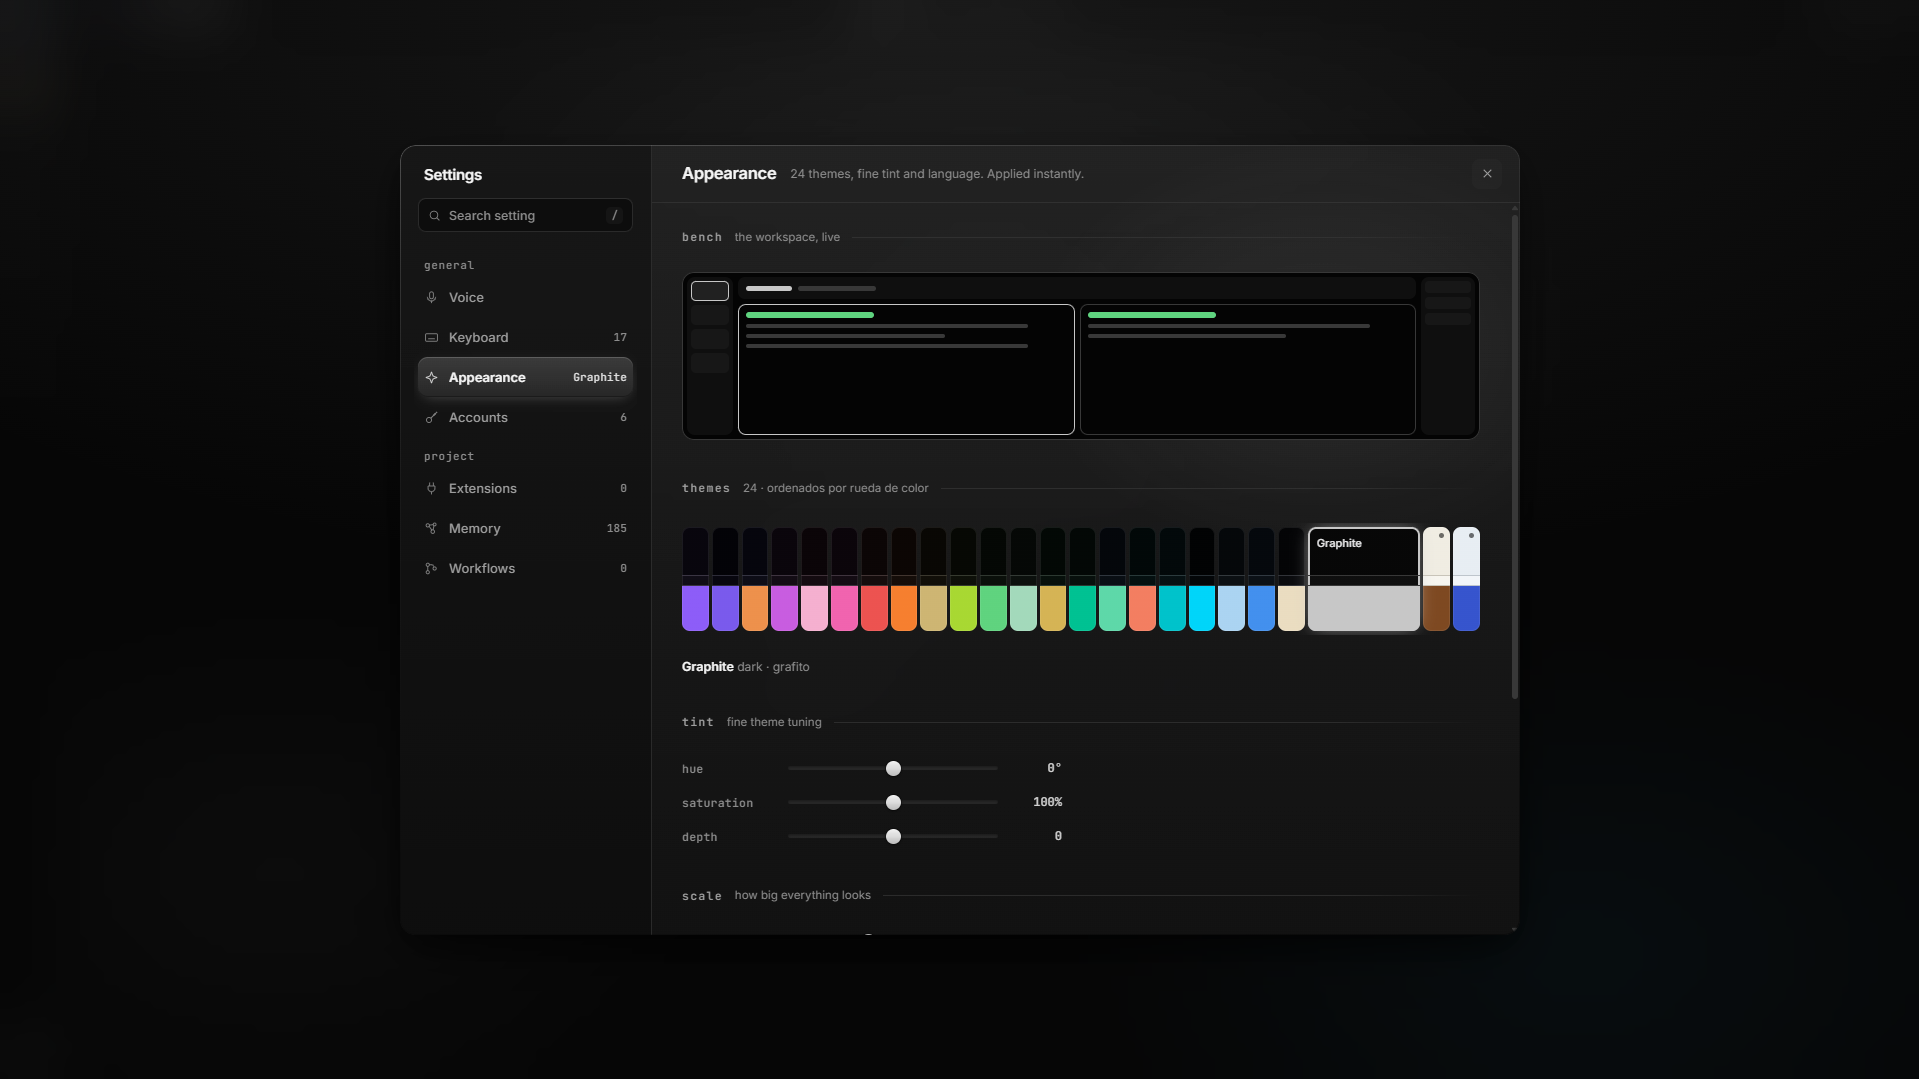This screenshot has width=1919, height=1079.
Task: Open the Keyboard settings section
Action: point(525,337)
